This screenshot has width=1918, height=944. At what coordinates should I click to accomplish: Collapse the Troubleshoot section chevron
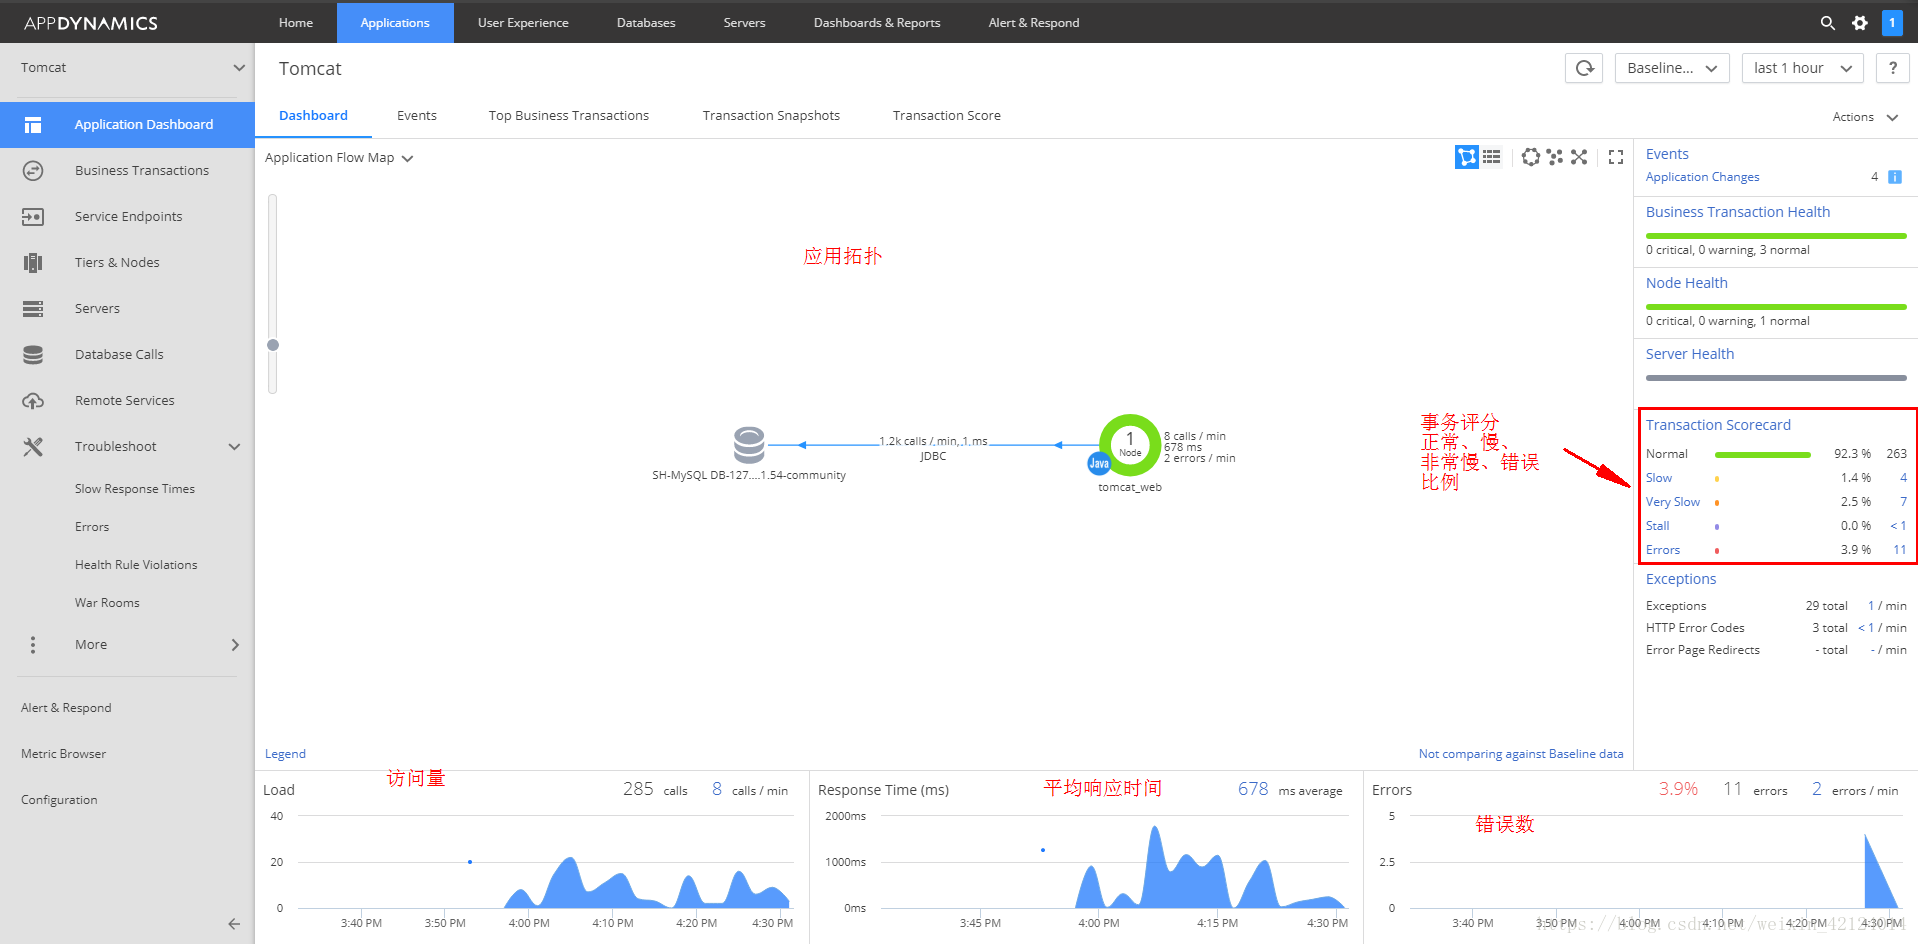click(x=235, y=447)
